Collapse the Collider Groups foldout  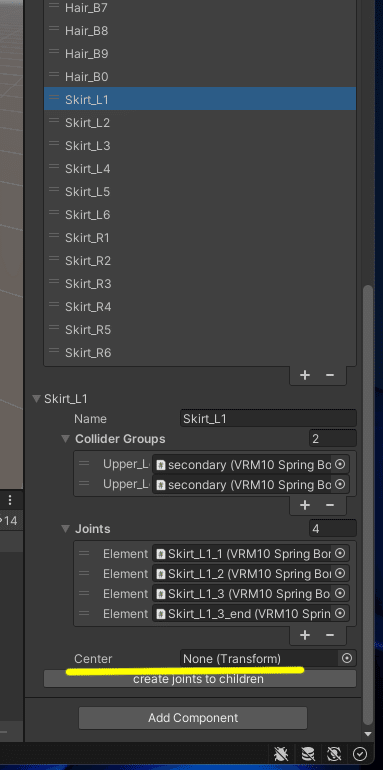point(66,439)
